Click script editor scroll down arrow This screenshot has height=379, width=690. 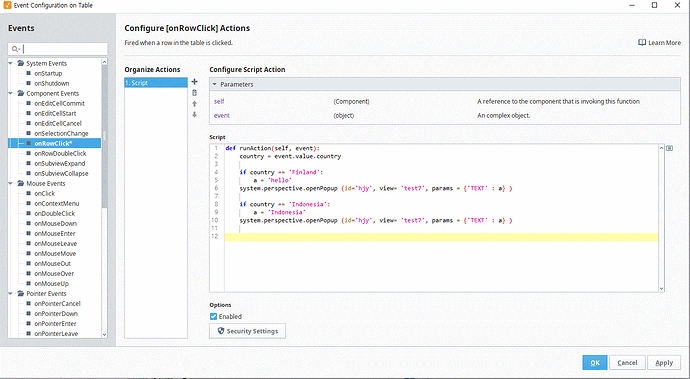(661, 289)
